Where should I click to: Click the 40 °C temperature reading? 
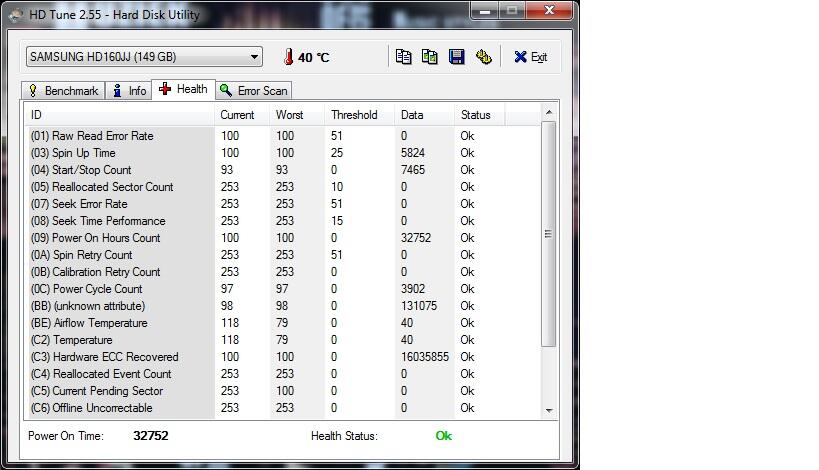coord(313,57)
